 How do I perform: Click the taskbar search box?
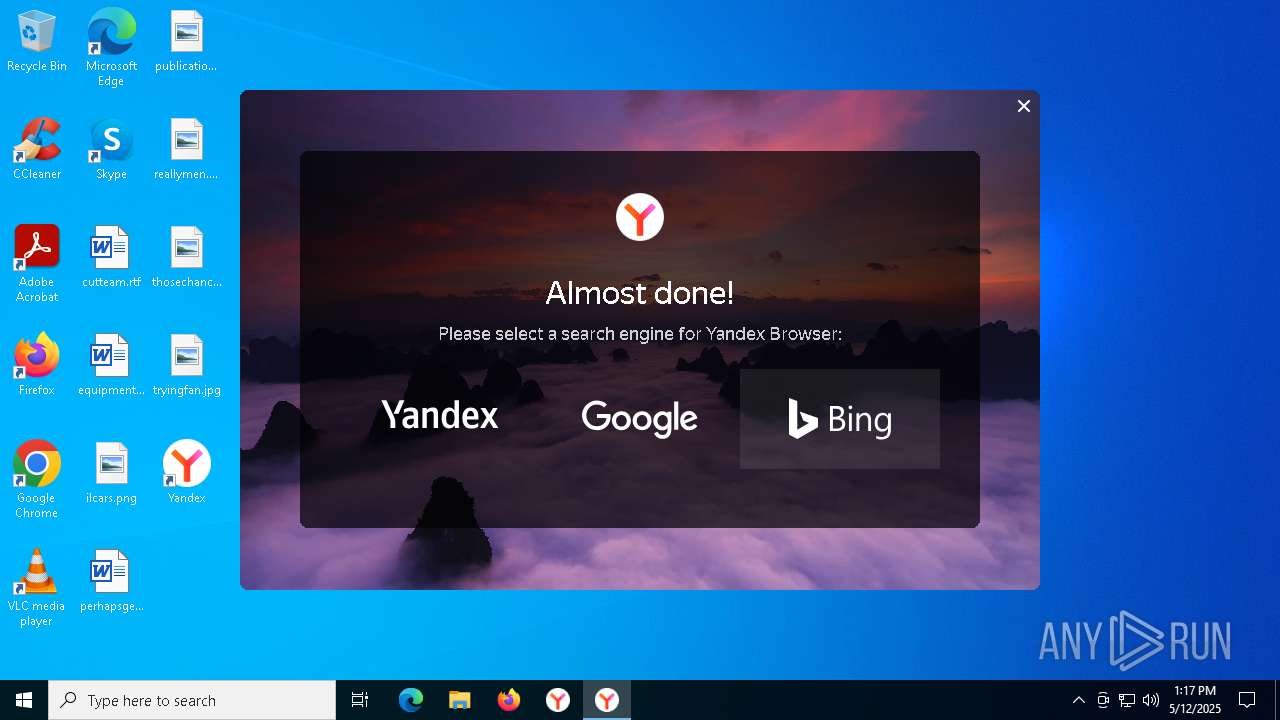click(x=192, y=700)
